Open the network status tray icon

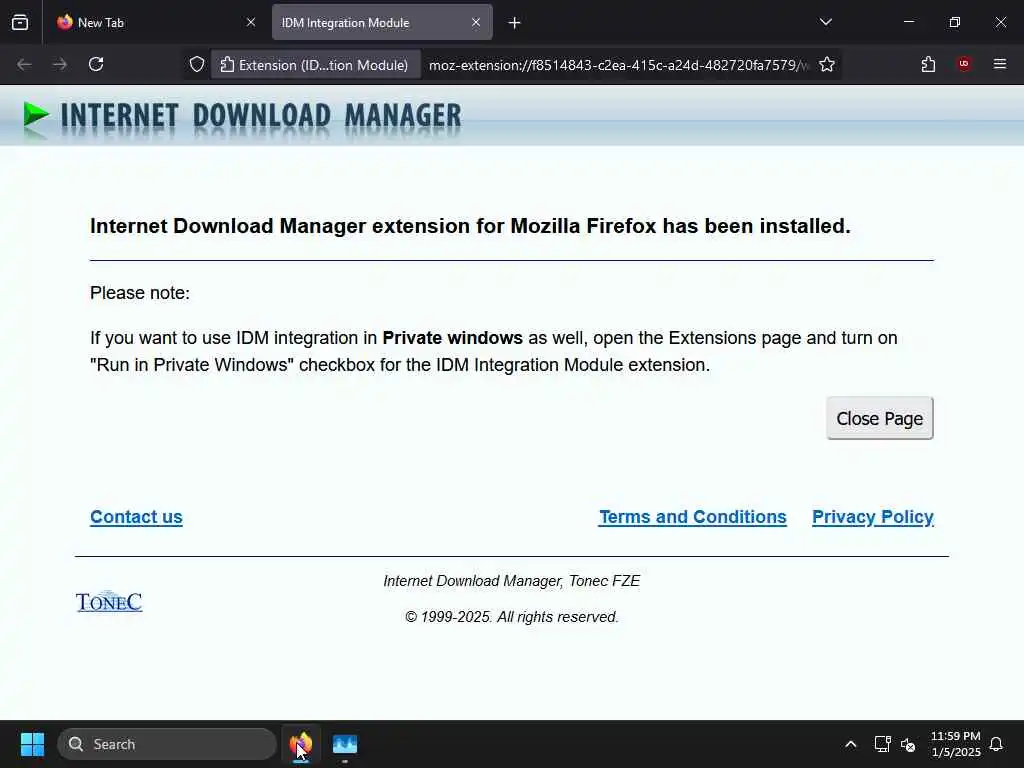[x=882, y=744]
